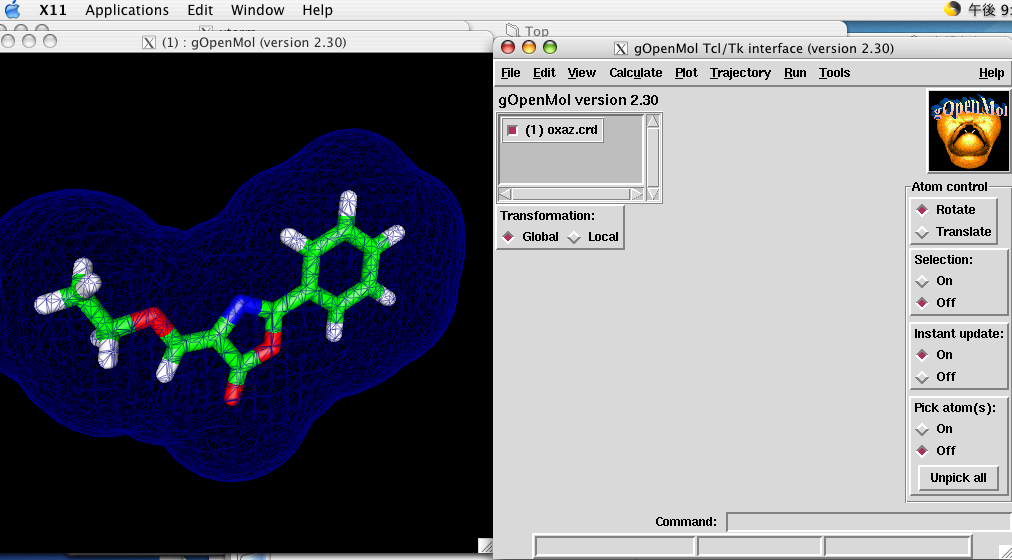Click the gOpenMol logo image
The height and width of the screenshot is (560, 1012).
pyautogui.click(x=969, y=131)
